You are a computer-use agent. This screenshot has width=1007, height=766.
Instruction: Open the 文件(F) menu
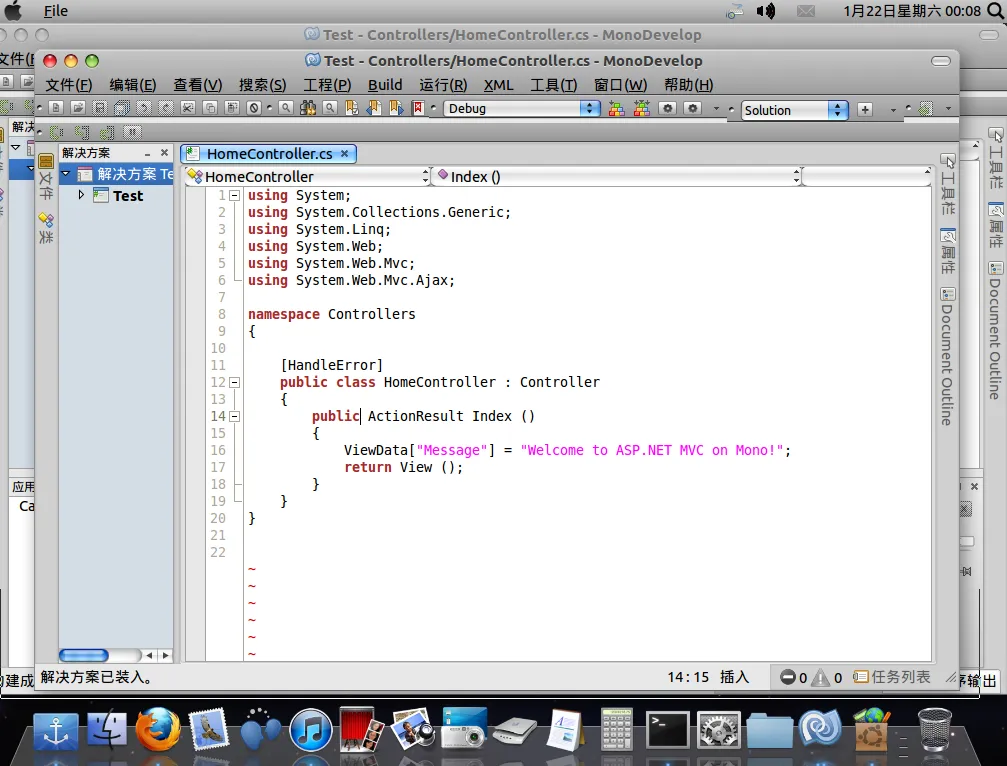pos(69,85)
